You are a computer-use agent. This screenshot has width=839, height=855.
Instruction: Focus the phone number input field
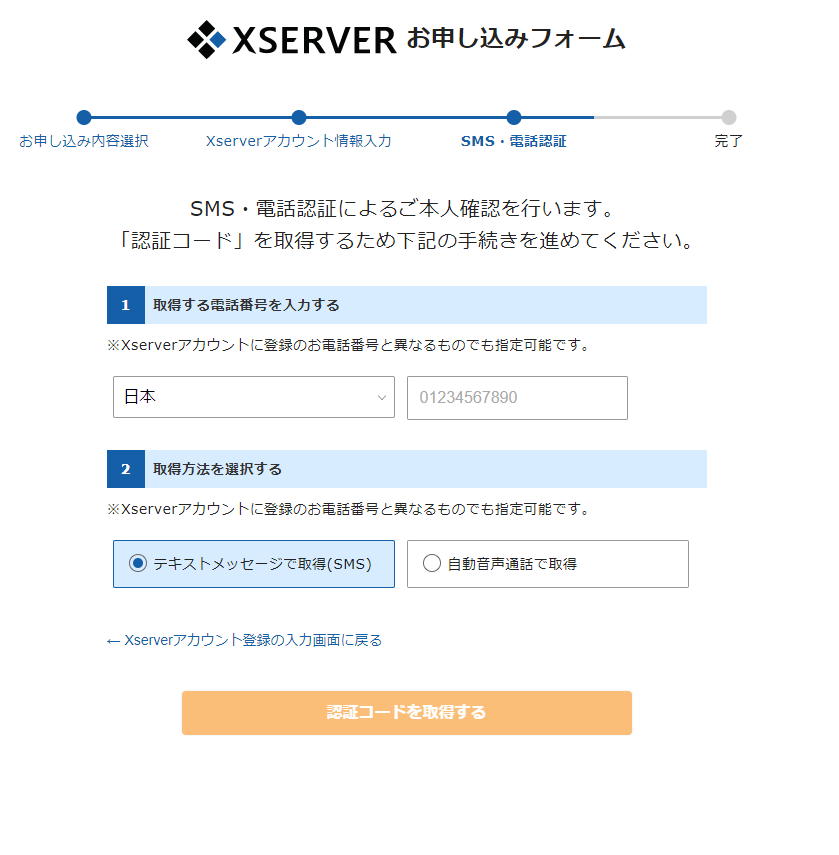coord(517,398)
